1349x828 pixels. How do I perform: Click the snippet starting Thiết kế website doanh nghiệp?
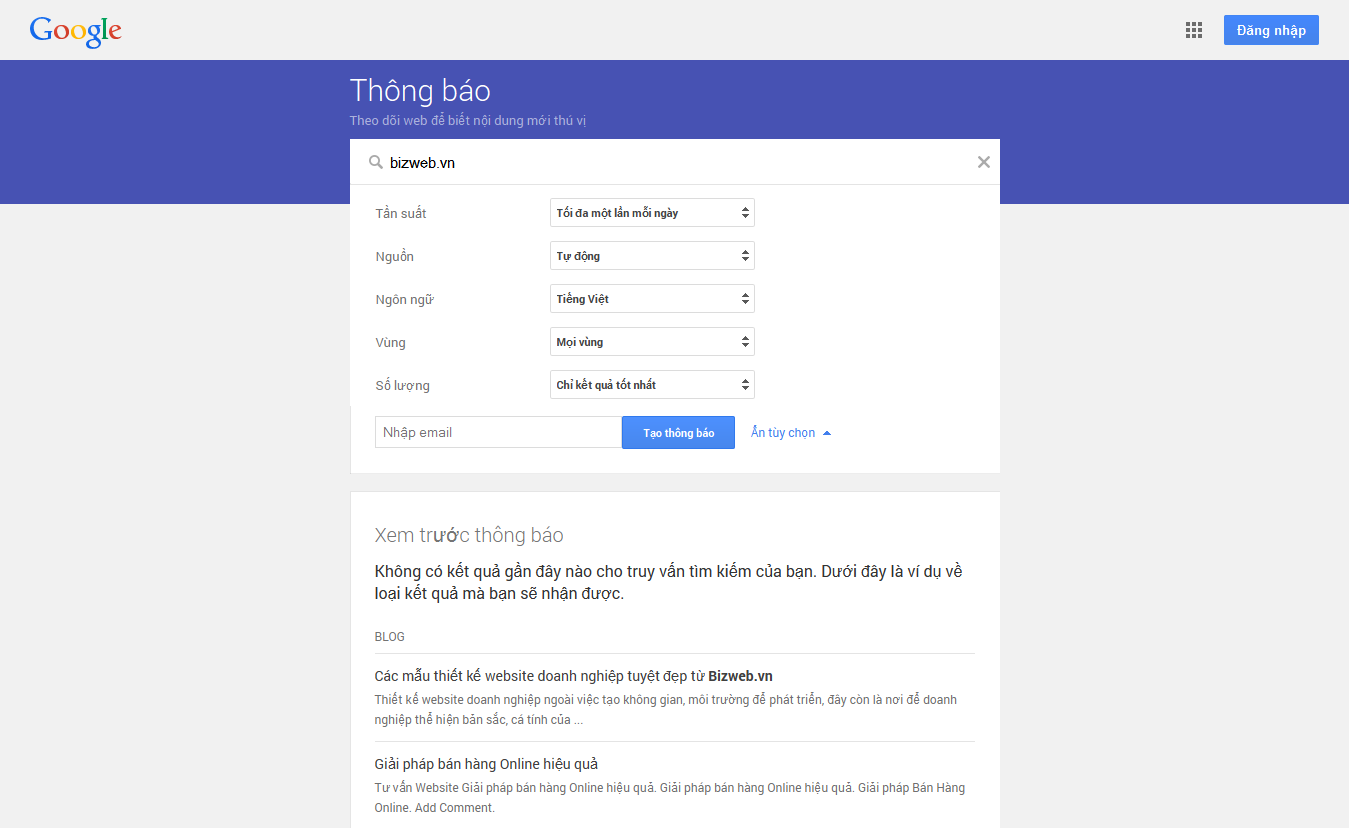(x=666, y=709)
